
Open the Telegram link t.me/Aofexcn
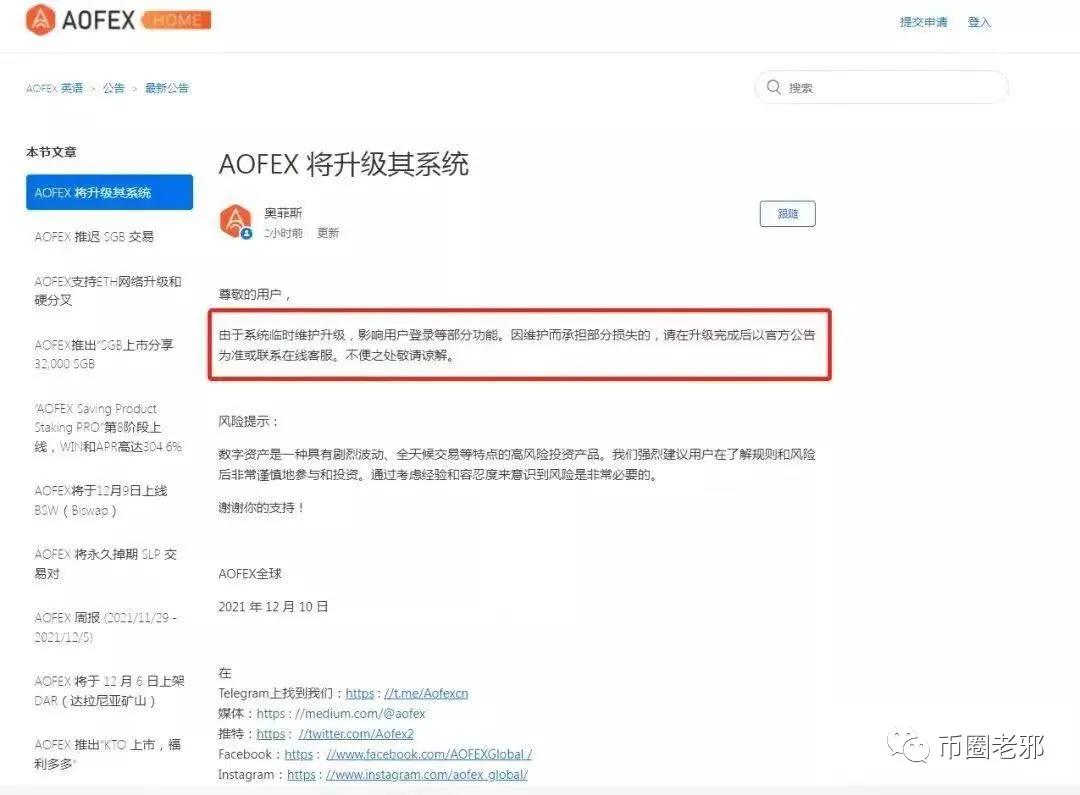[x=425, y=693]
